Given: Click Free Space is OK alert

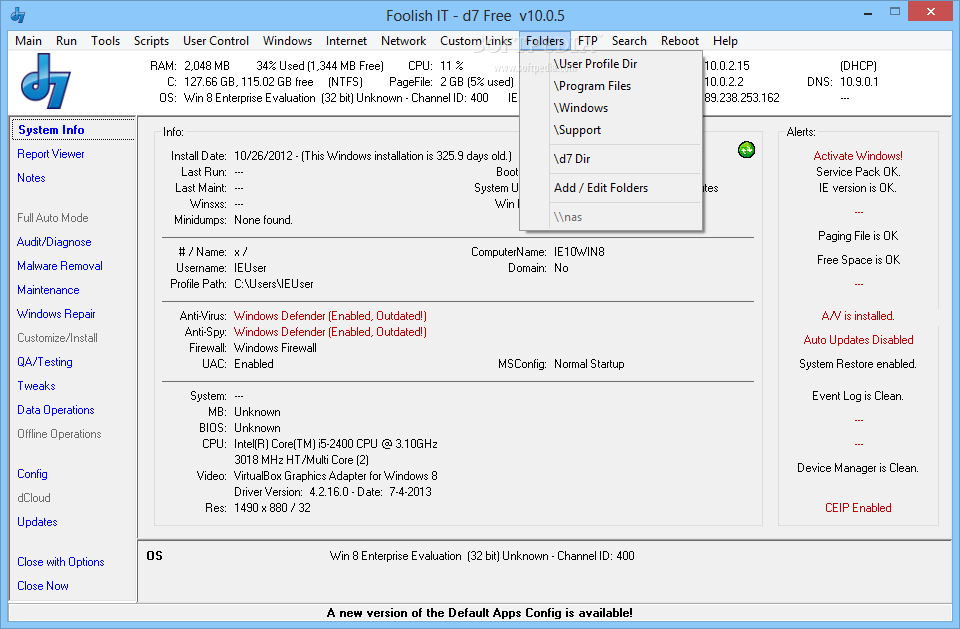Looking at the screenshot, I should click(858, 260).
